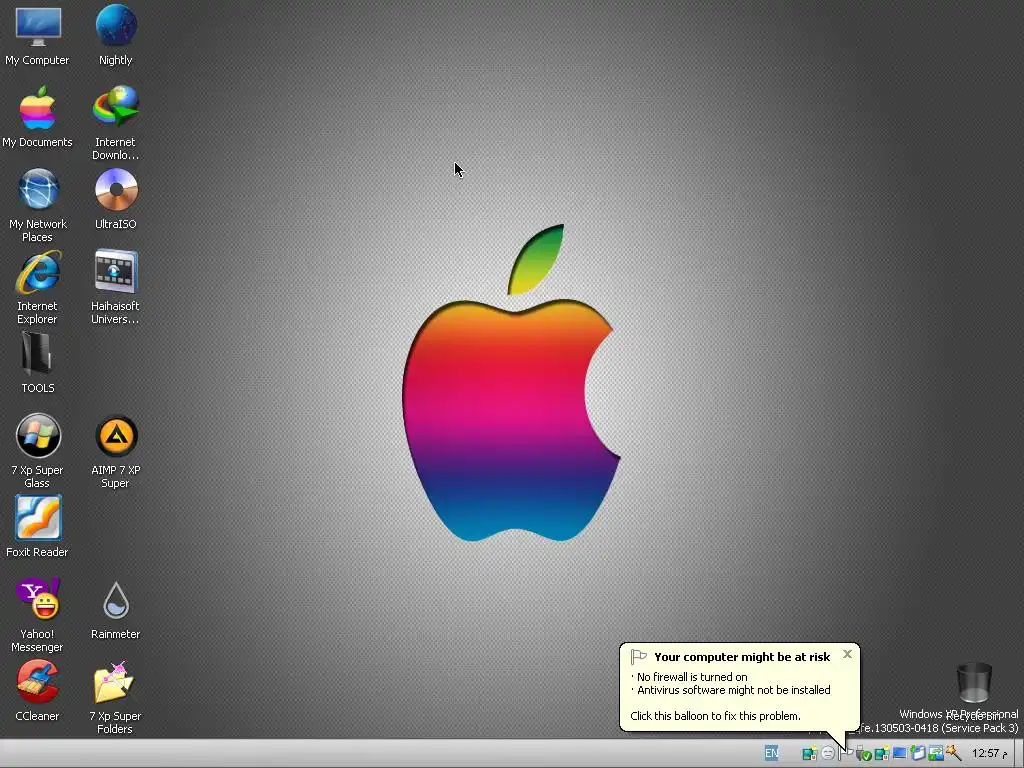The image size is (1024, 768).
Task: Click the blue monitor tray icon
Action: (899, 753)
